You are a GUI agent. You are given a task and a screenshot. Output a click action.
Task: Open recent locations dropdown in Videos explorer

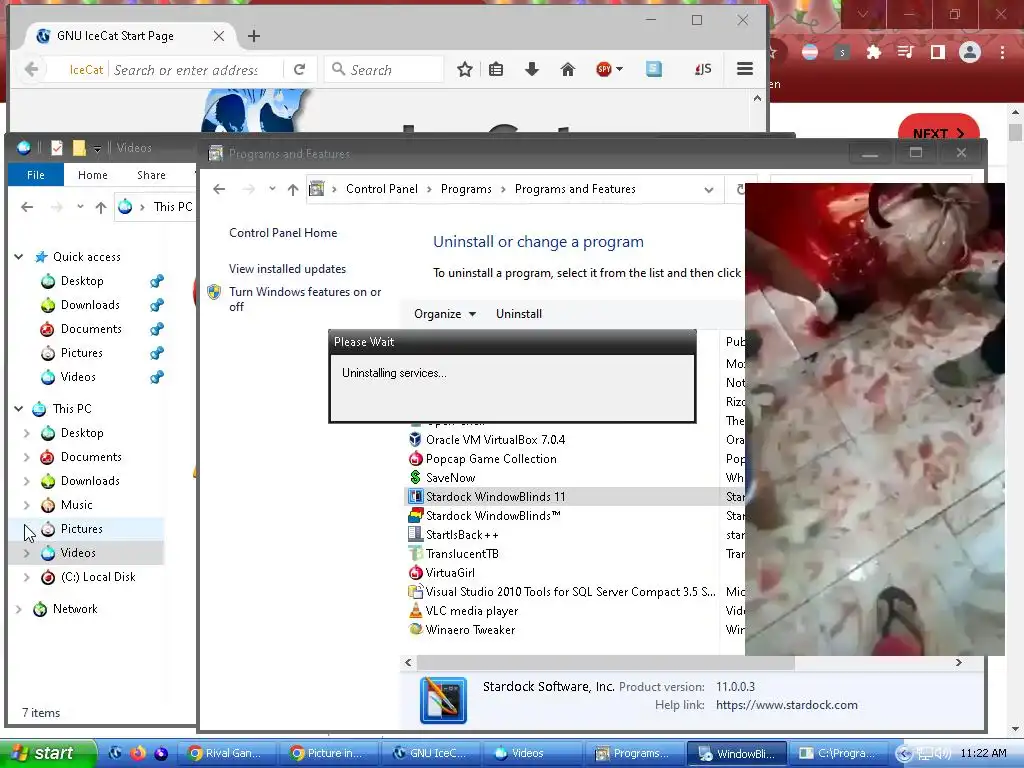tap(80, 207)
